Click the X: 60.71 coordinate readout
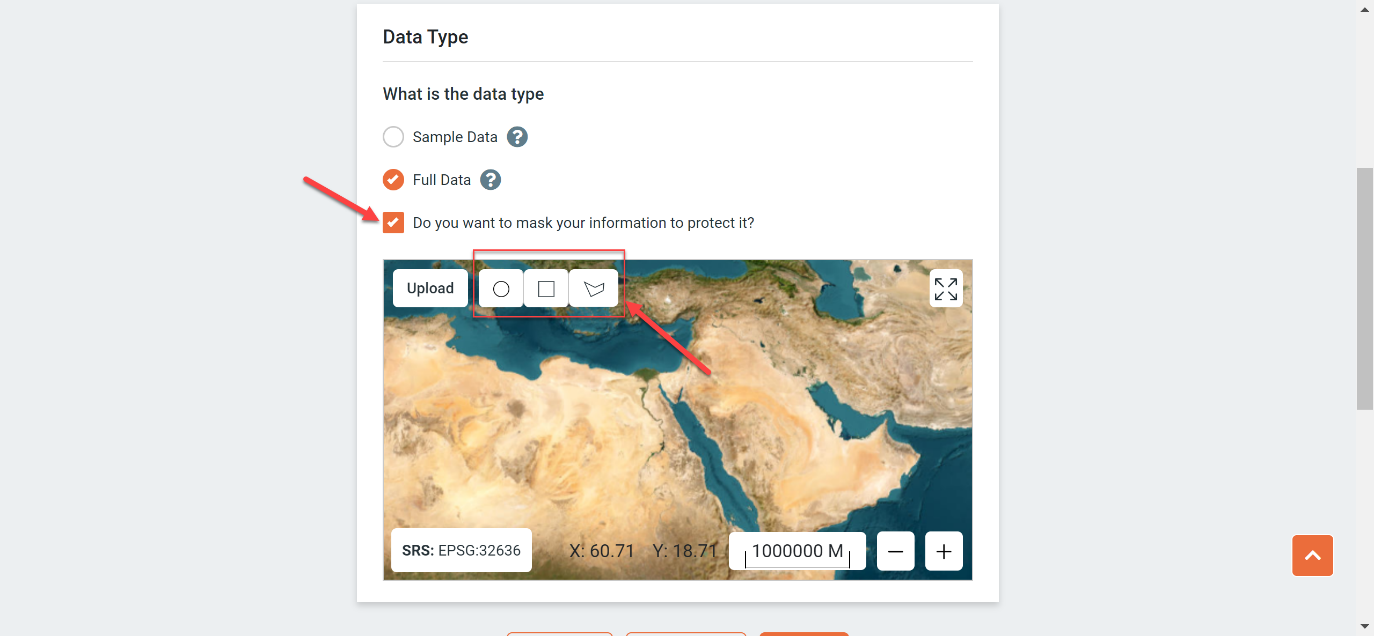This screenshot has width=1374, height=636. [x=602, y=551]
